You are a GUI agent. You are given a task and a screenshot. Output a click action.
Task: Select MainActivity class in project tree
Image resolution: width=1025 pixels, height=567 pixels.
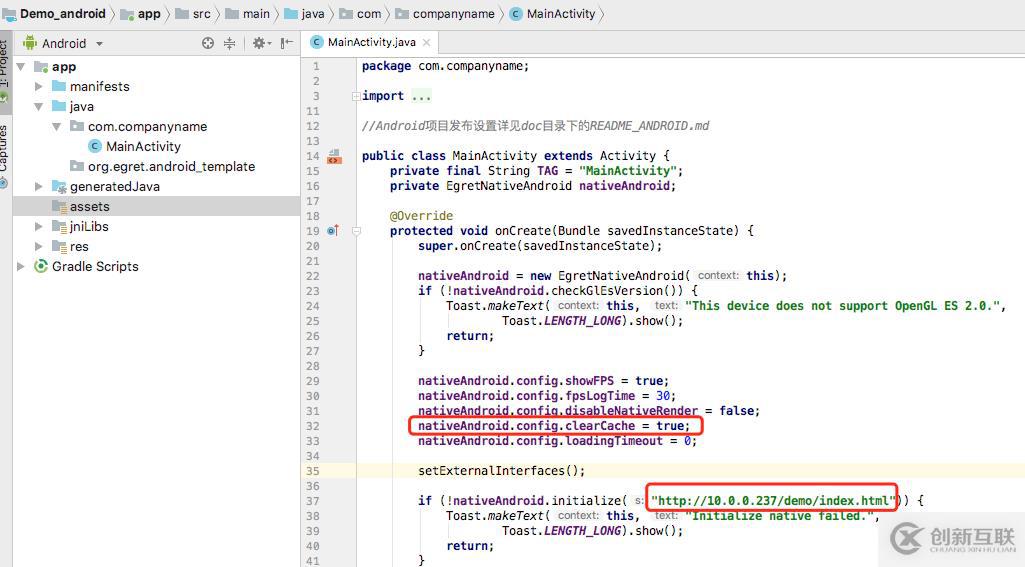pyautogui.click(x=143, y=146)
